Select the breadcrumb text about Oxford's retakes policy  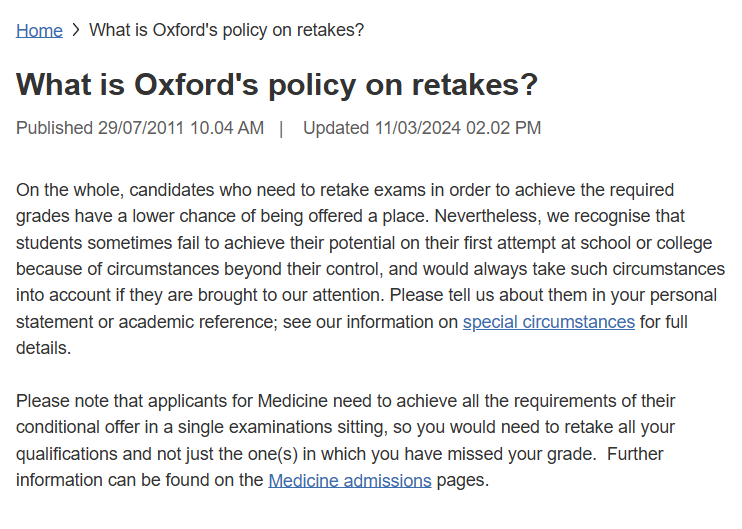pos(227,30)
